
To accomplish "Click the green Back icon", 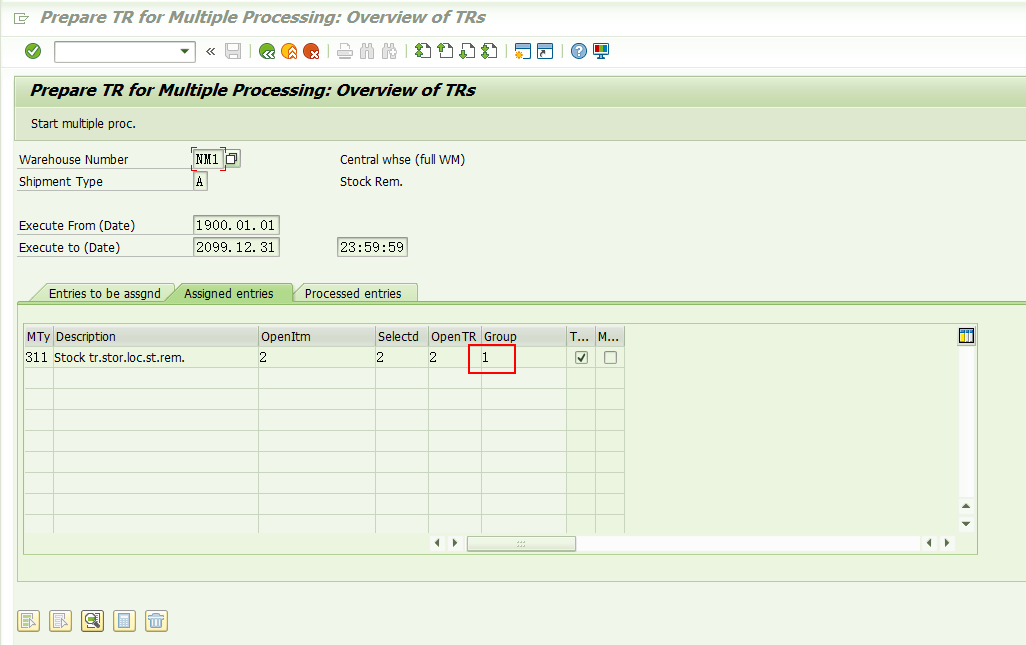I will coord(267,51).
